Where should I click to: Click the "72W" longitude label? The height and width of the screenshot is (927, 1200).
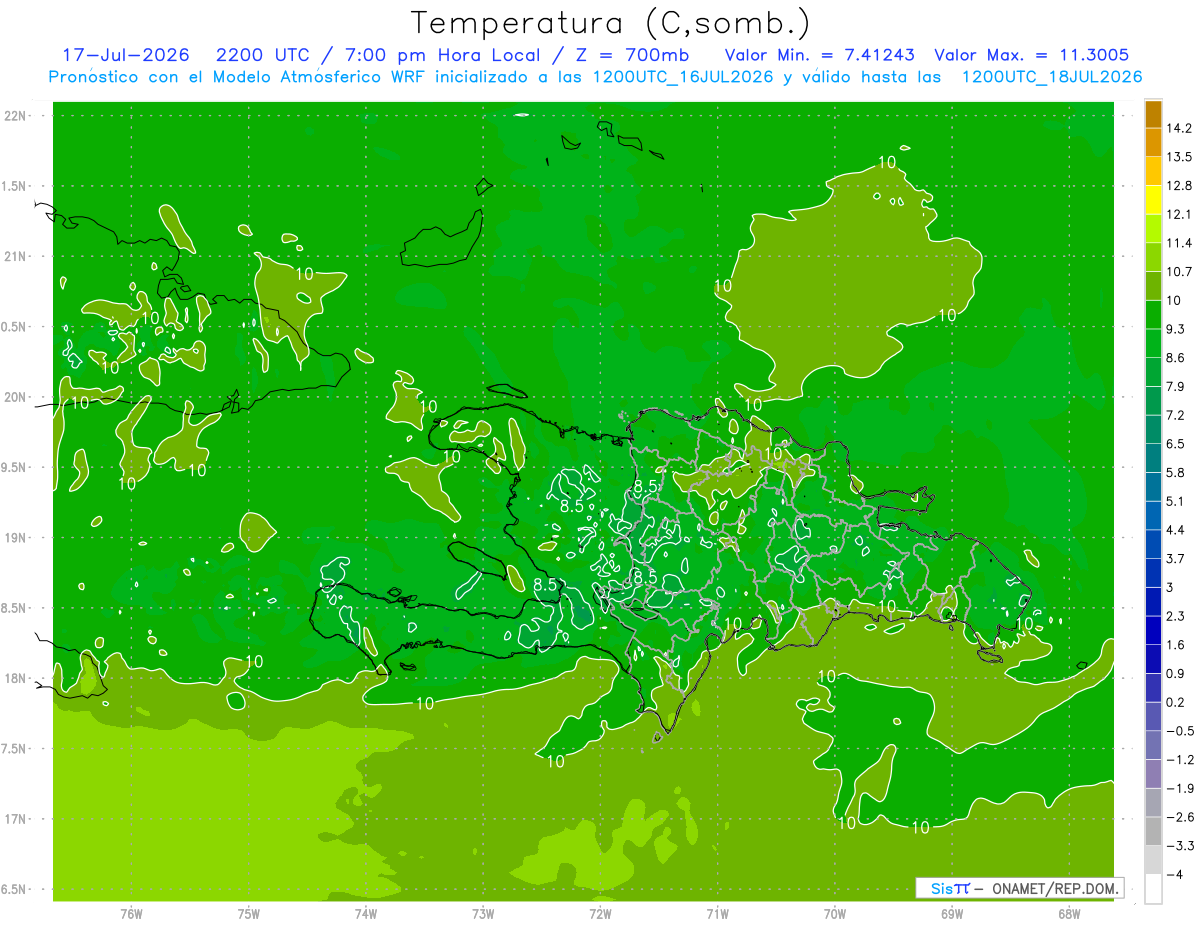tap(600, 914)
